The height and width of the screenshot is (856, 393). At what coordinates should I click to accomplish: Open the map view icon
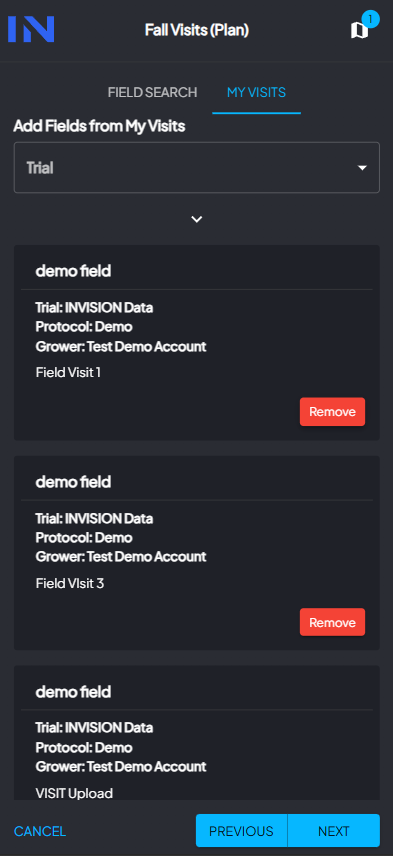point(359,31)
